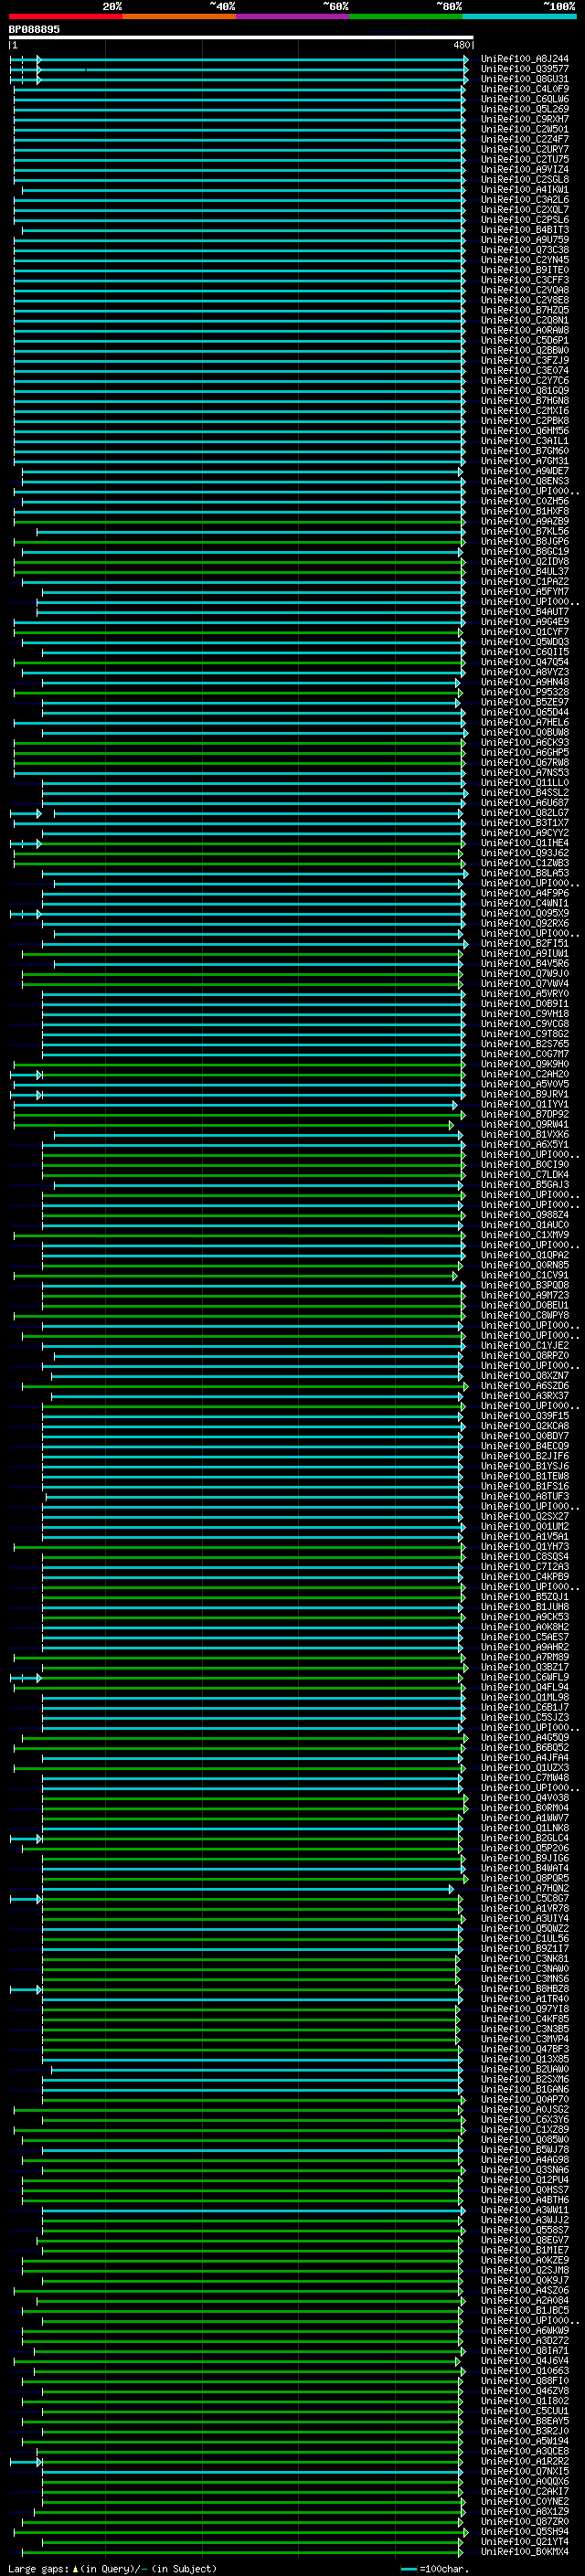The height and width of the screenshot is (2576, 585).
Task: Click the purple ~60% identity legend segment
Action: pos(293,16)
